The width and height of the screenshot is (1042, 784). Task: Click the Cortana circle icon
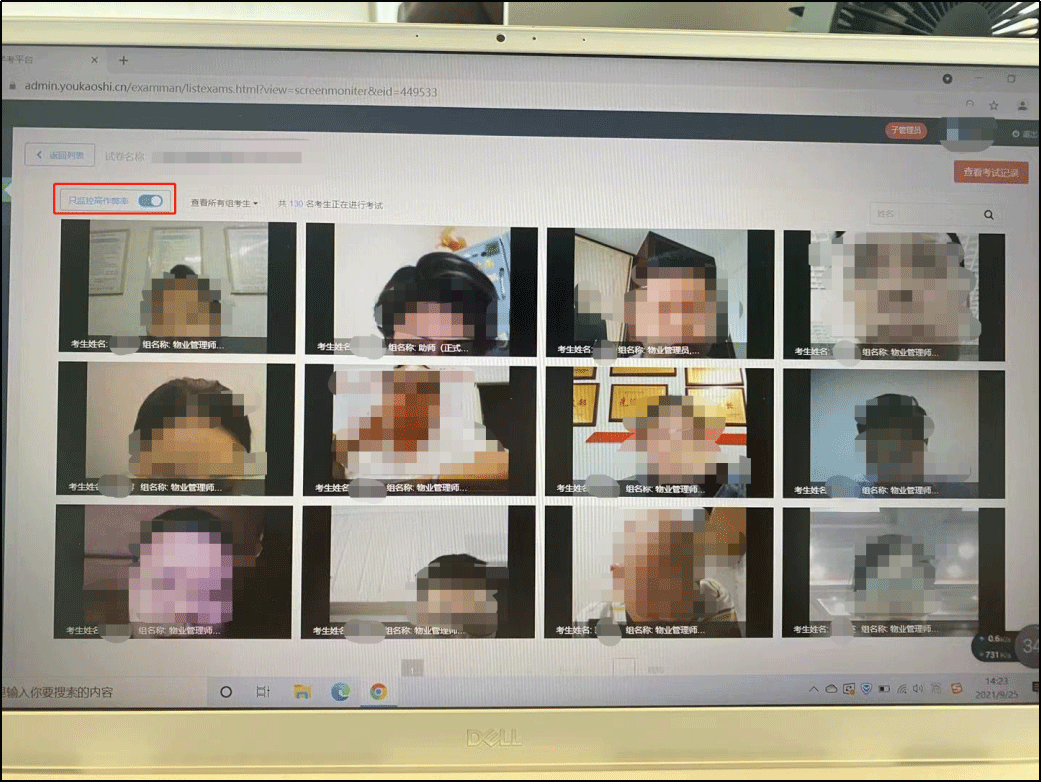[x=226, y=691]
